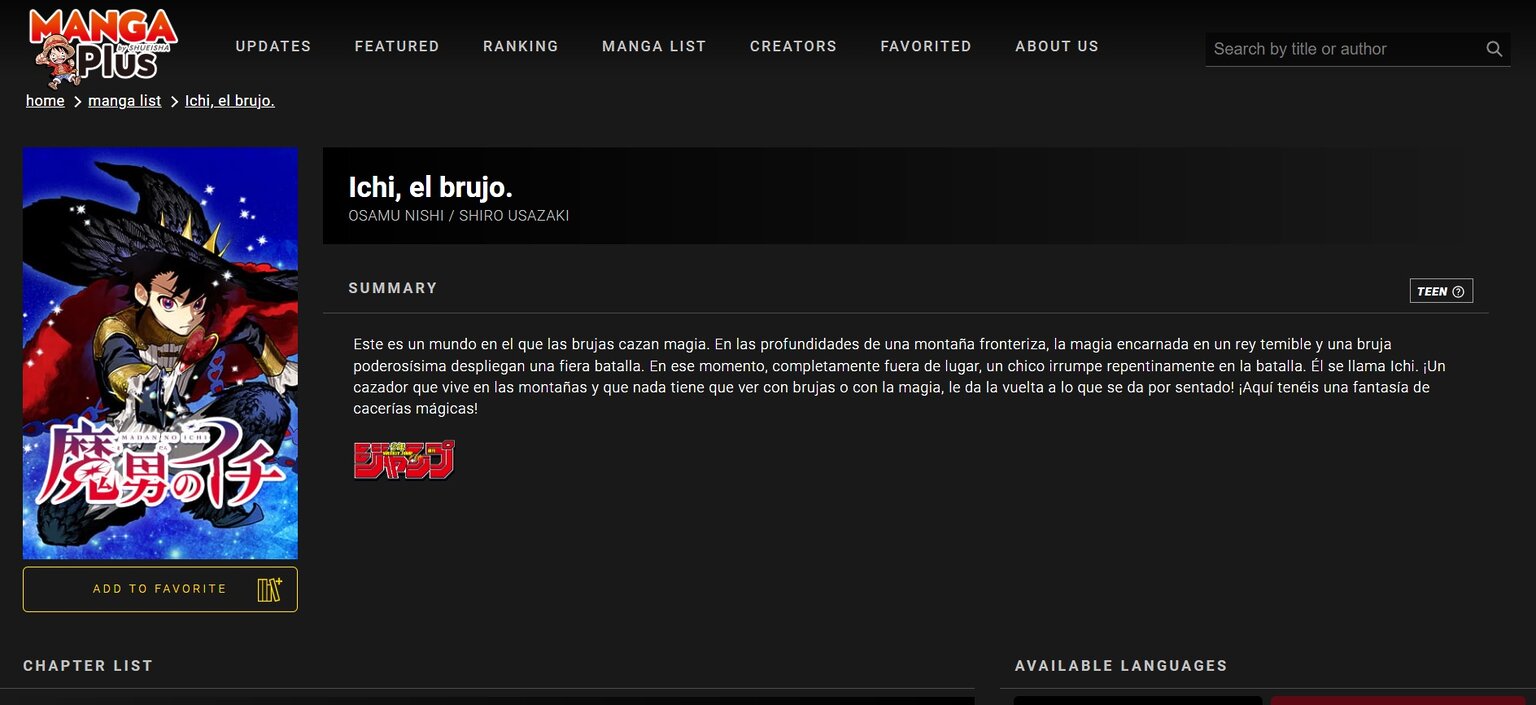Open the Creators page

(x=793, y=46)
